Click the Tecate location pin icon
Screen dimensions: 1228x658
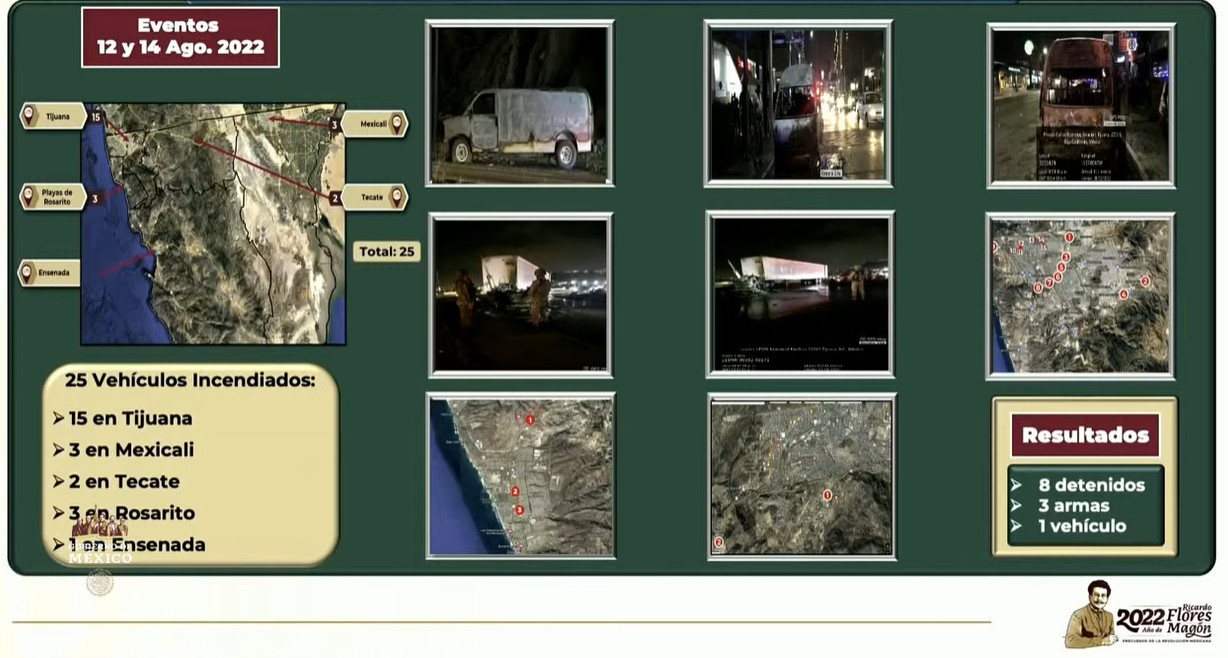tap(397, 197)
